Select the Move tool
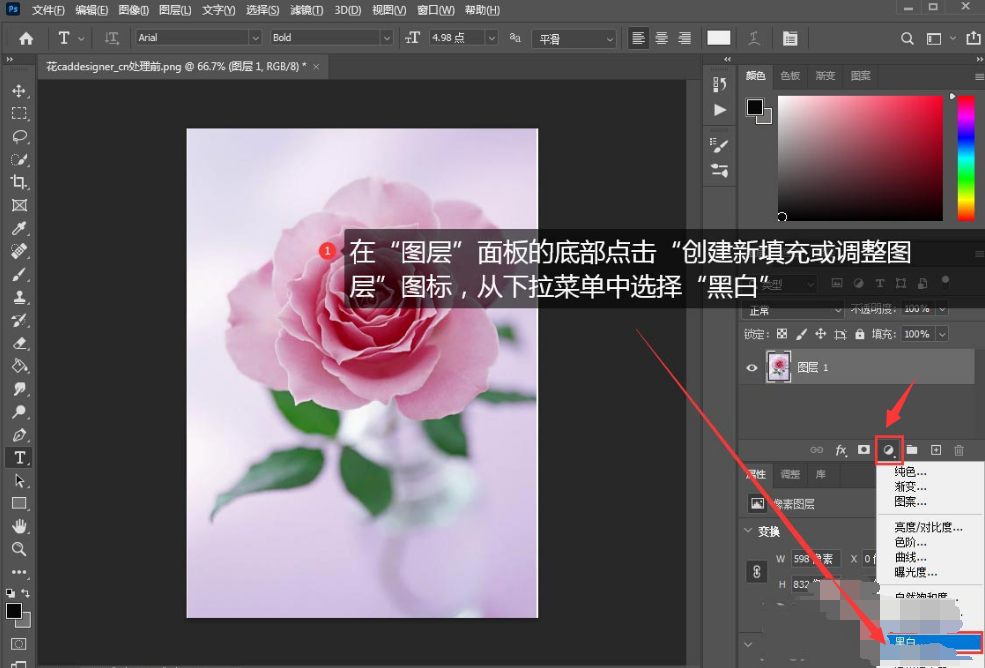The image size is (985, 668). click(20, 89)
